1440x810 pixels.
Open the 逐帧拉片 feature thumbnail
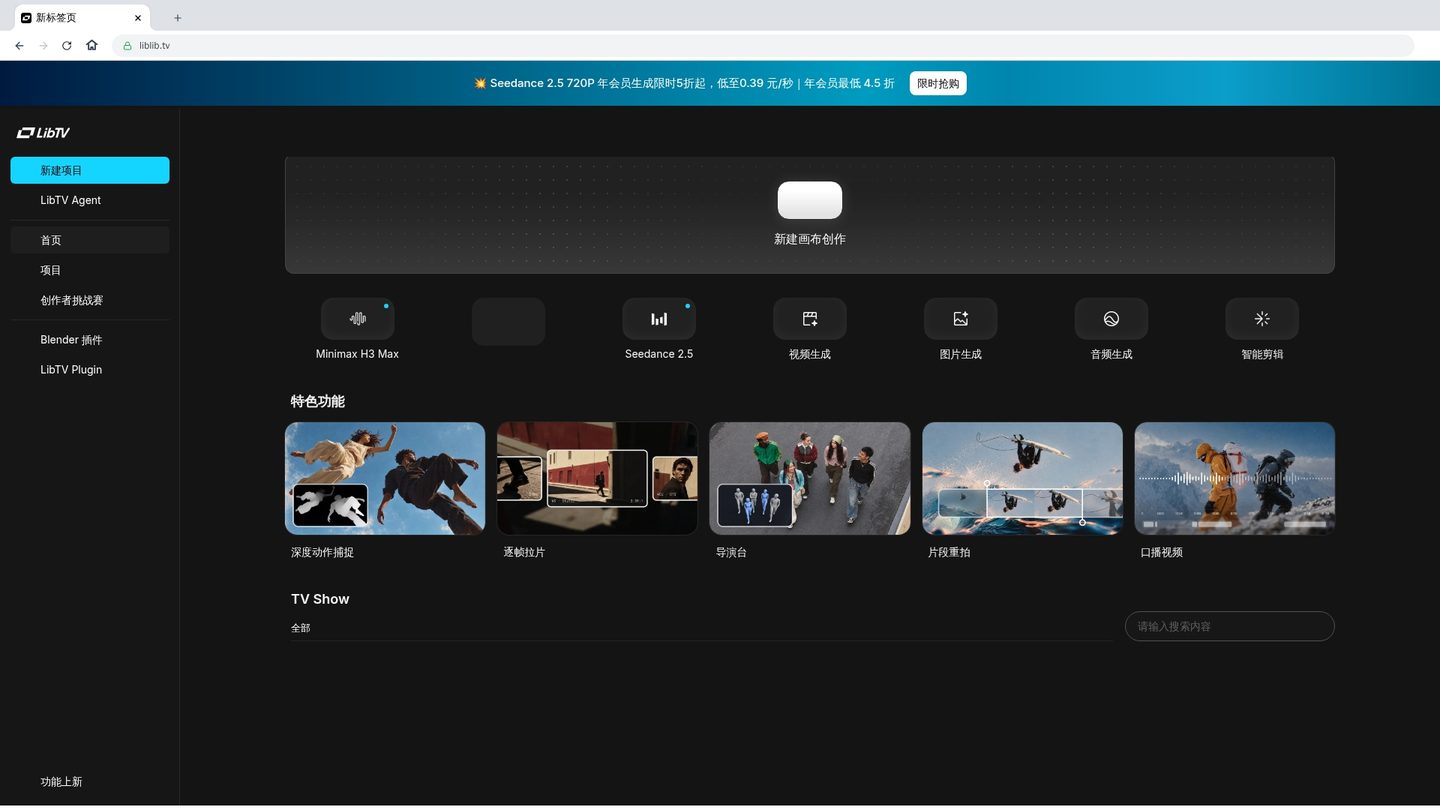[x=597, y=478]
